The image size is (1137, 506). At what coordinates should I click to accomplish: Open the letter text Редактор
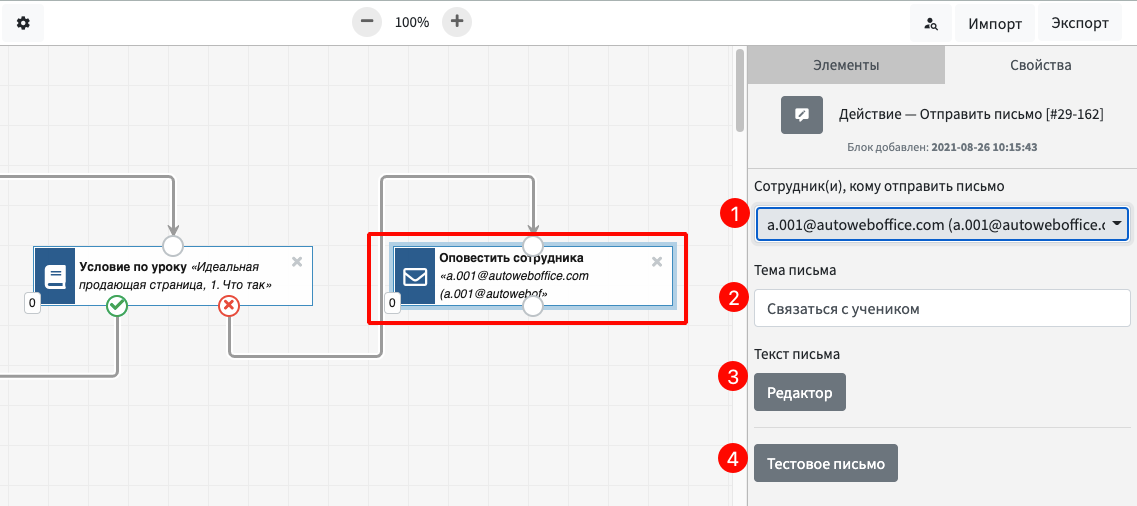pos(799,393)
